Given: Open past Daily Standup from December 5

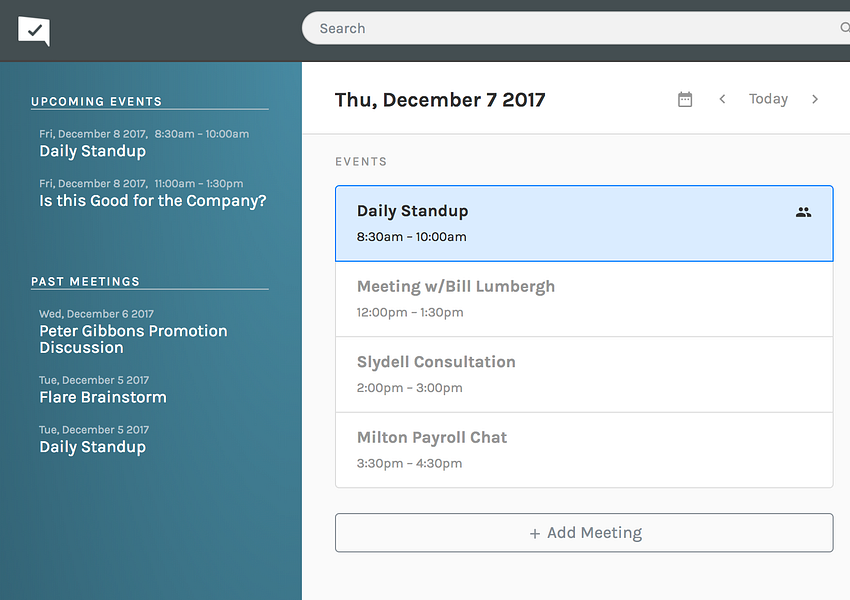Looking at the screenshot, I should coord(92,447).
